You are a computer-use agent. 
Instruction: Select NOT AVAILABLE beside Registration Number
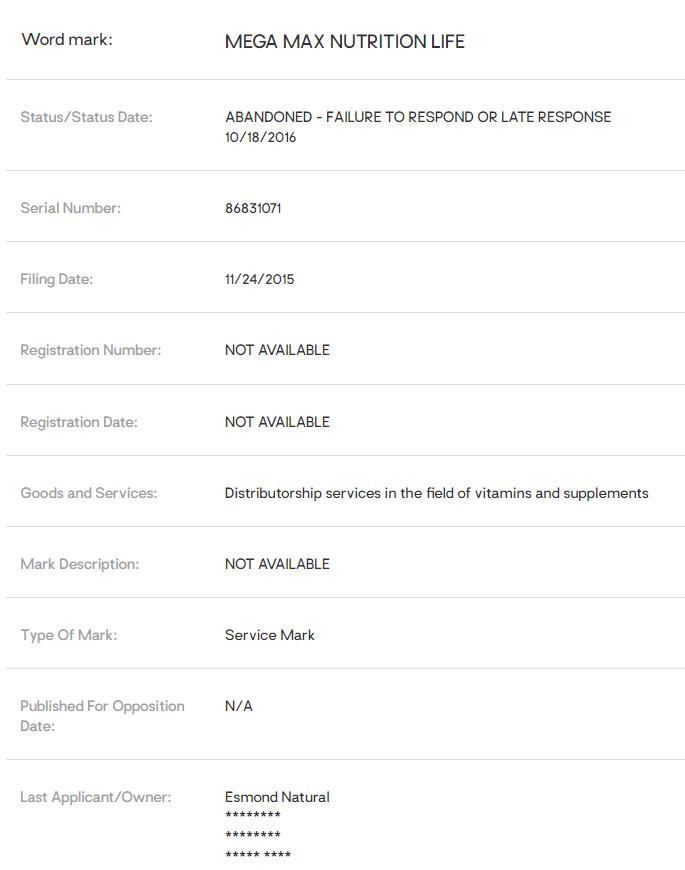277,350
